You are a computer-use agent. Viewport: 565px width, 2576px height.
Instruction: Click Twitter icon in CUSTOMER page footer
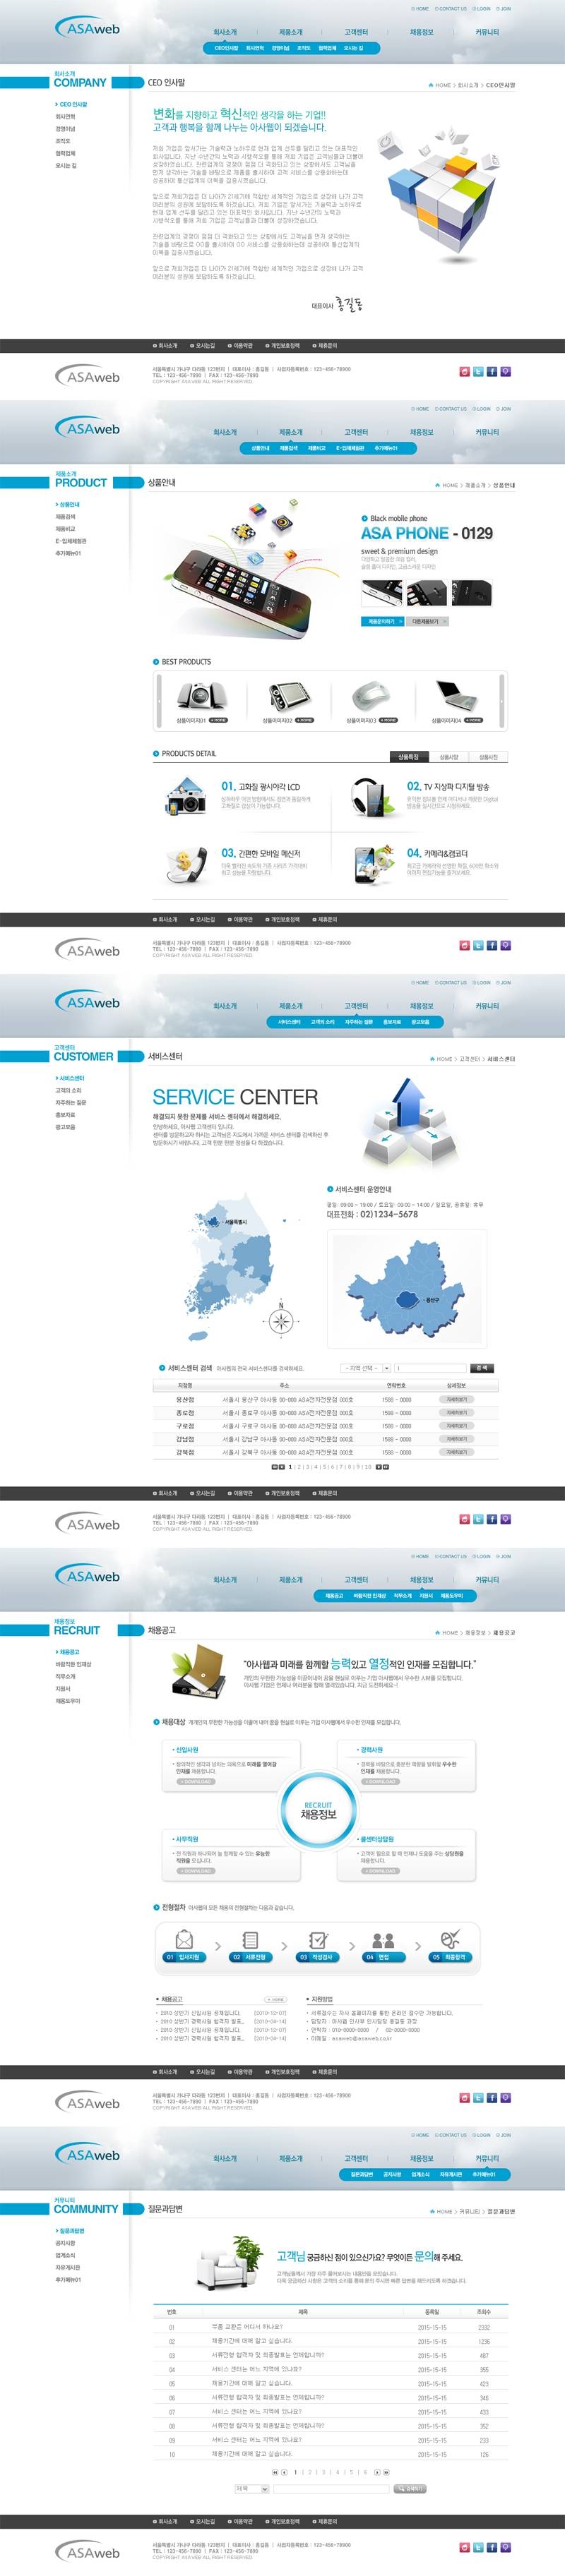click(478, 1518)
